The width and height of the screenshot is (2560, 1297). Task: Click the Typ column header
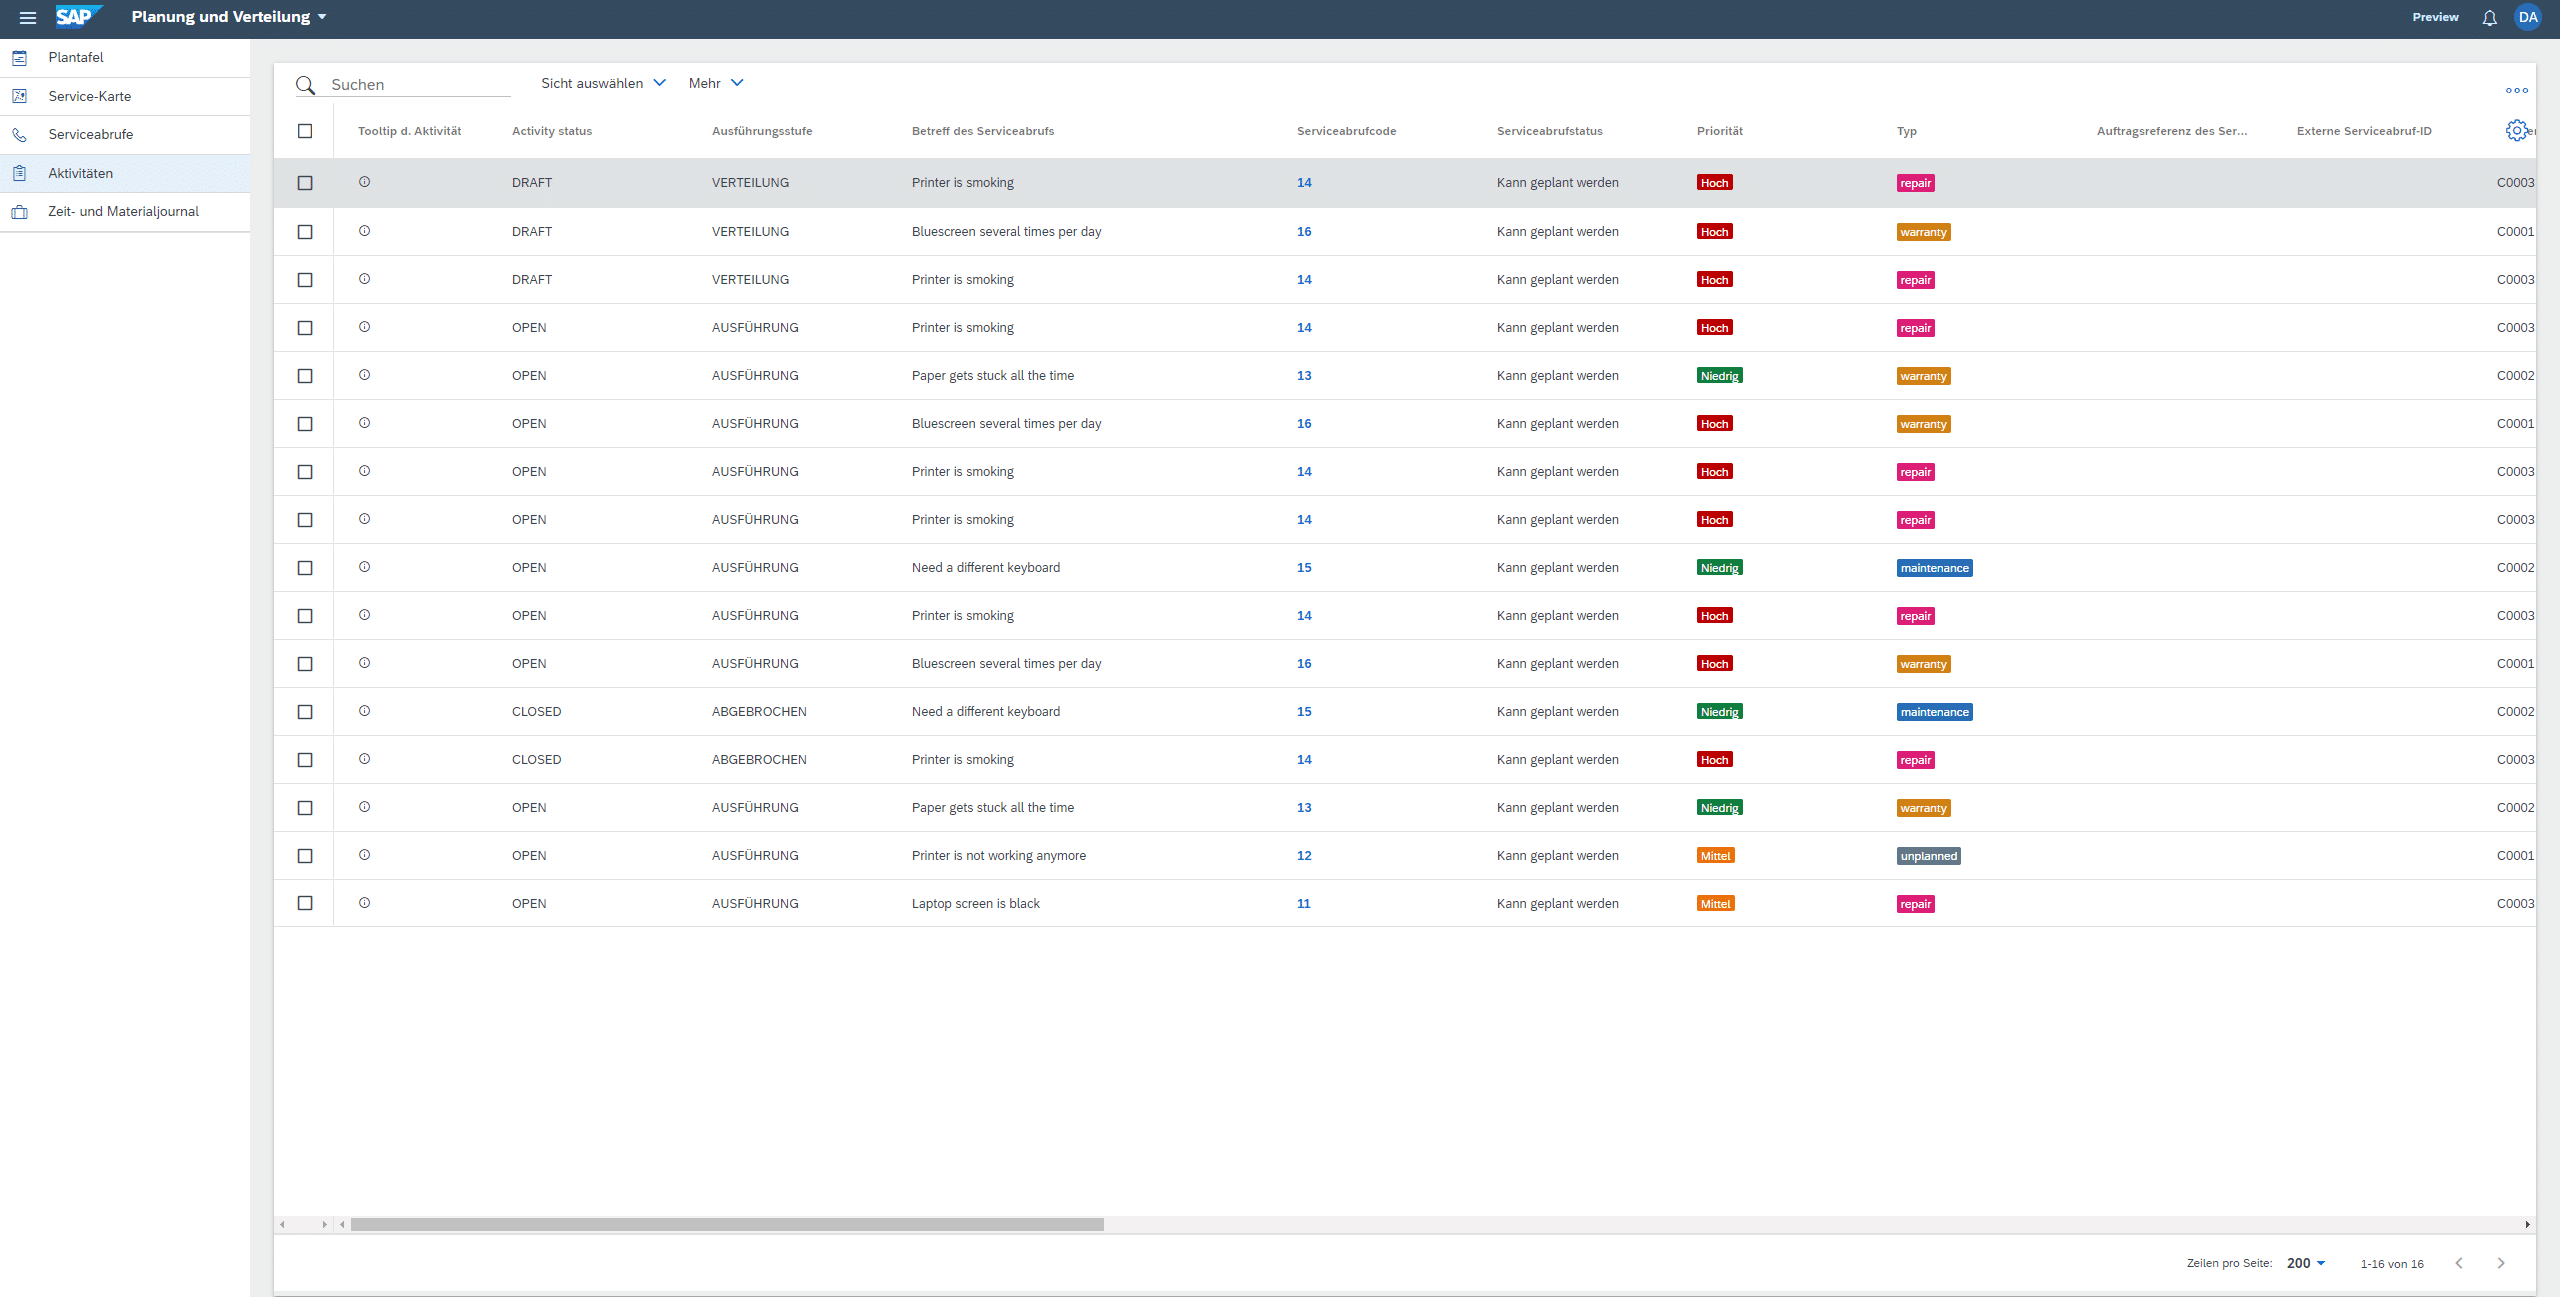pos(1907,131)
